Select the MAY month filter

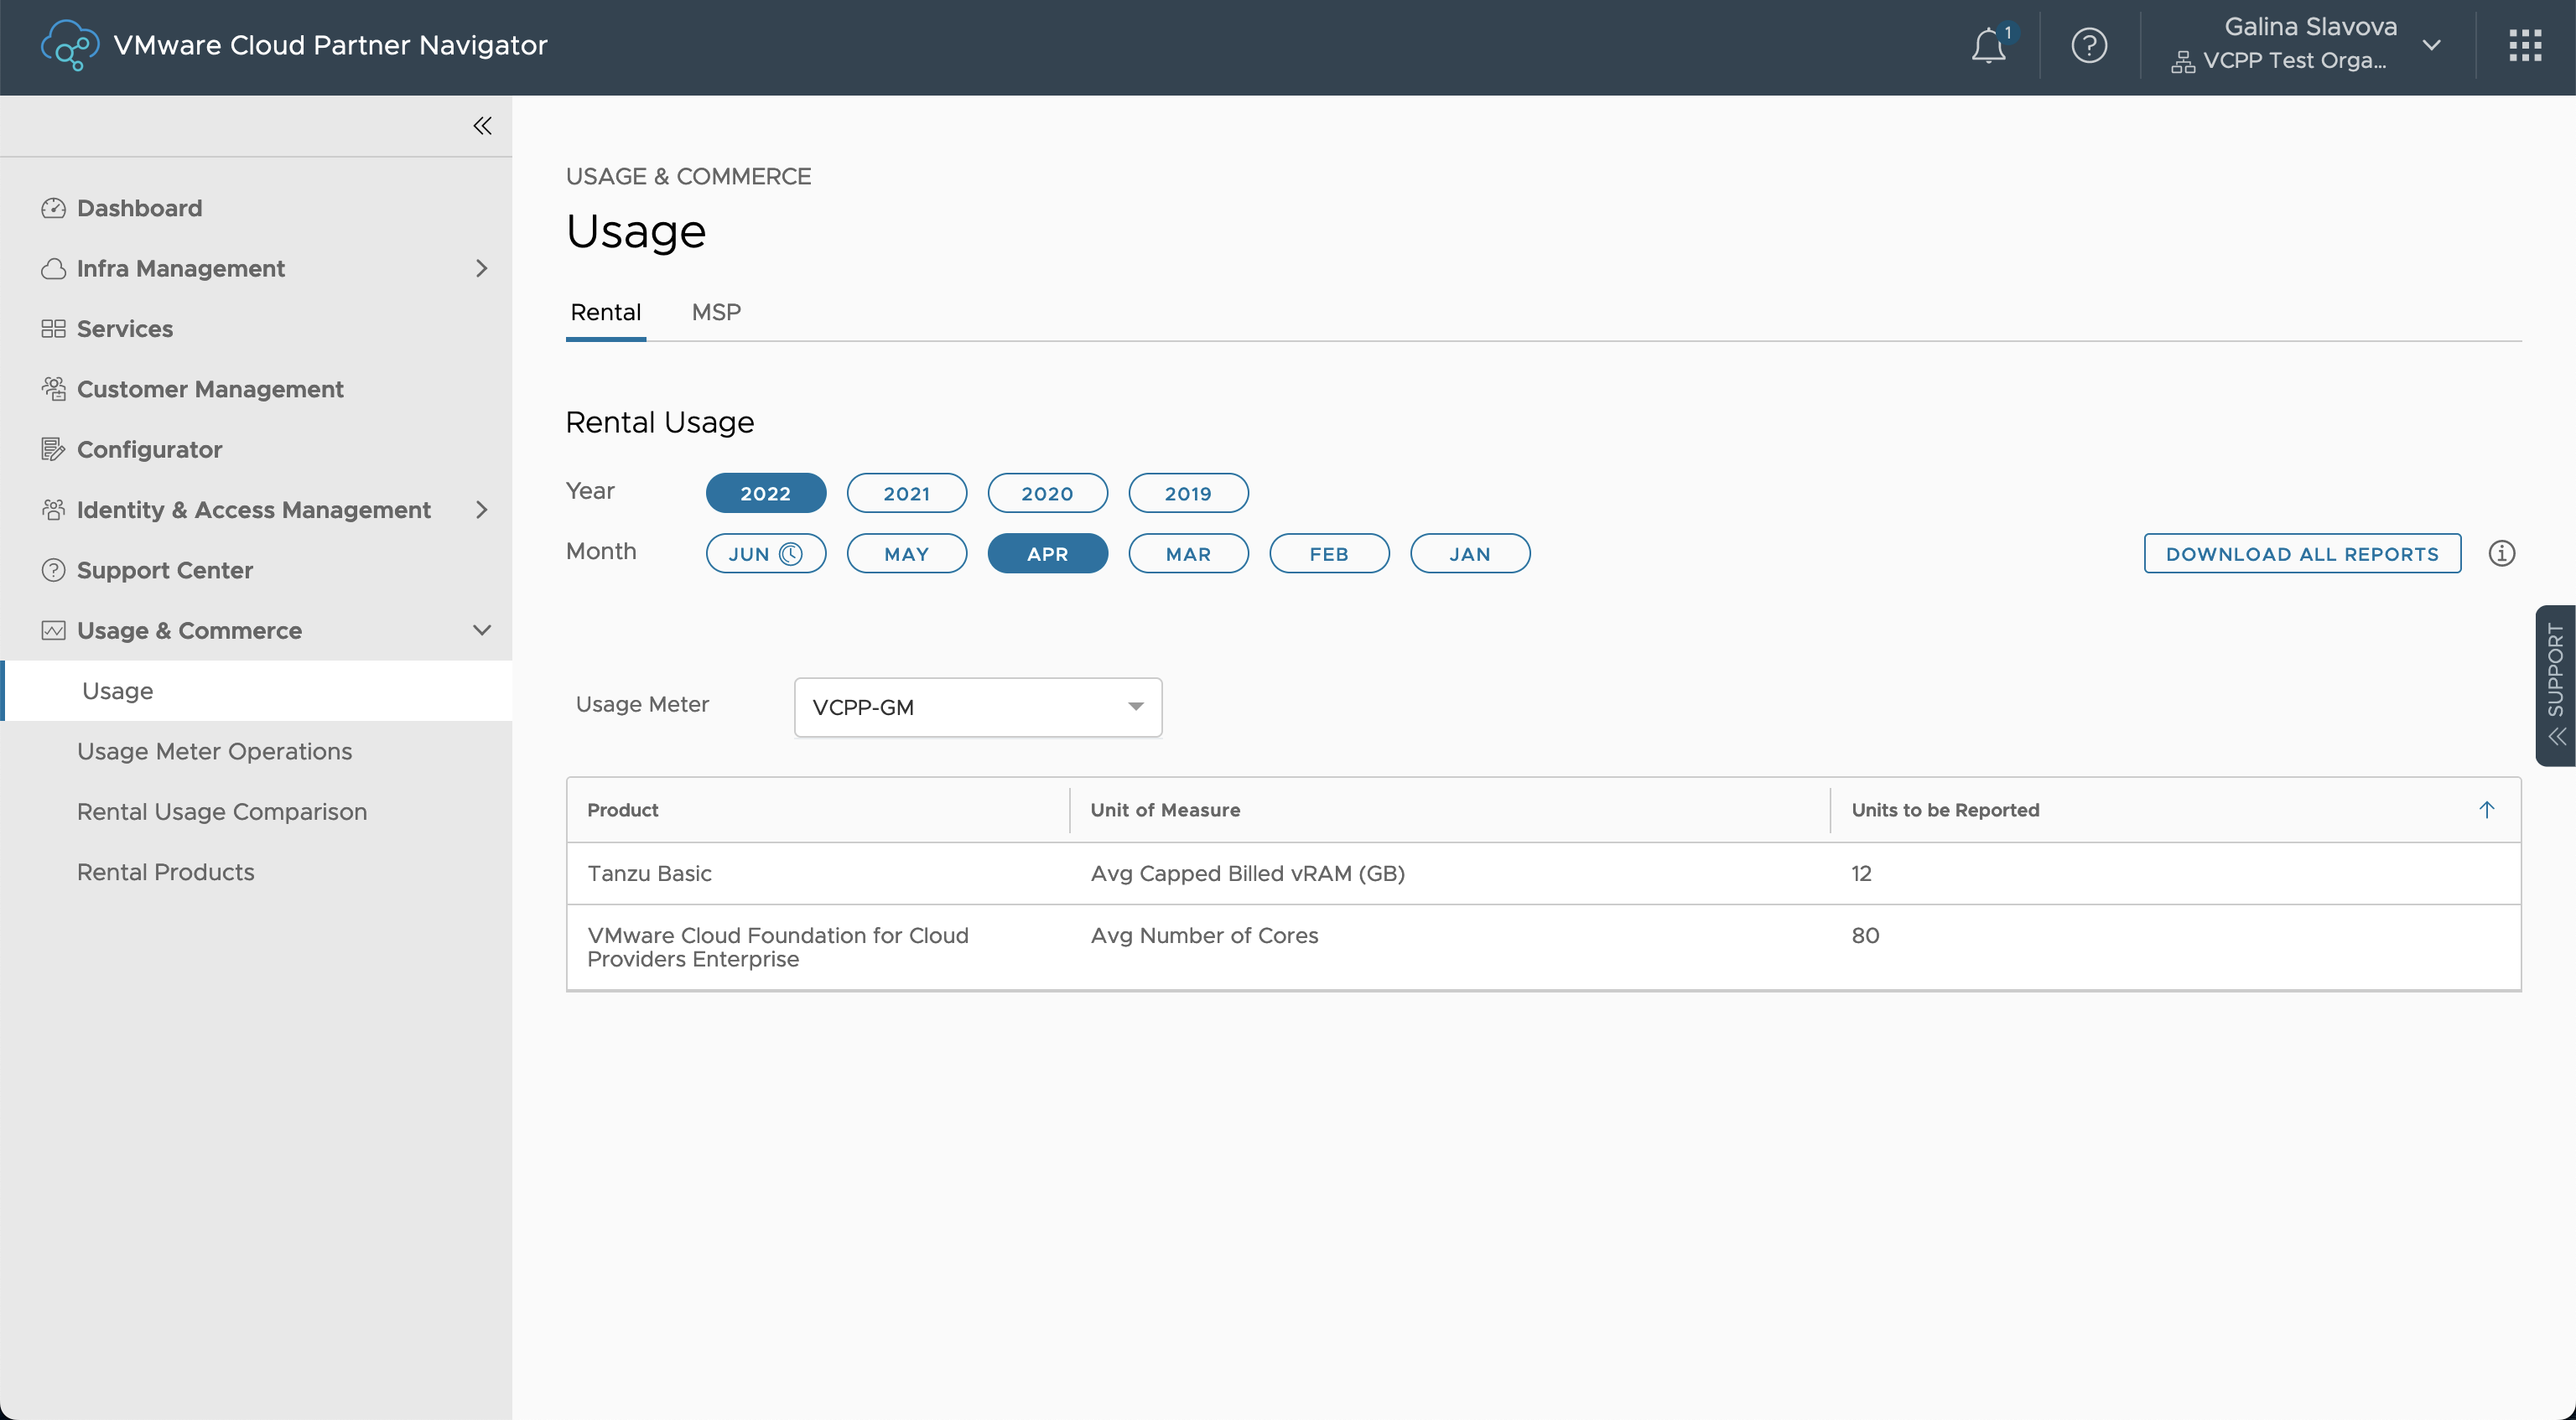tap(906, 554)
